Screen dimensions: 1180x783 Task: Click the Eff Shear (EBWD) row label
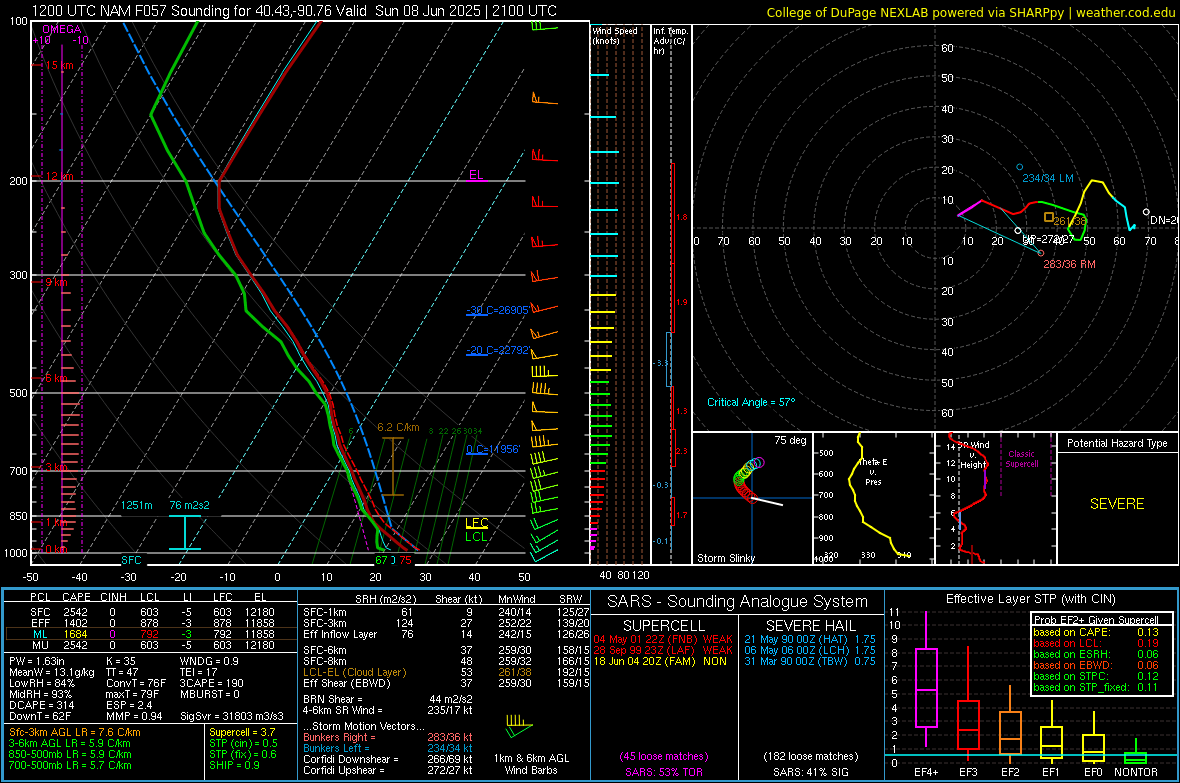pos(347,684)
